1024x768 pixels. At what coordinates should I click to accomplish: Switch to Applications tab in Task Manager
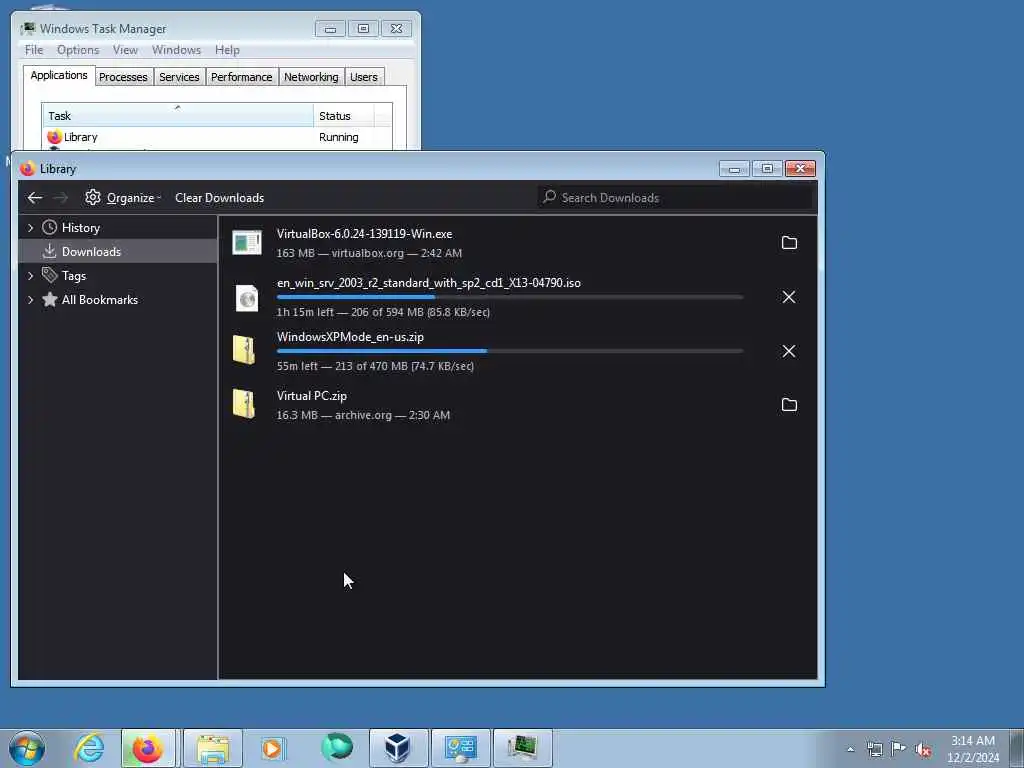coord(59,75)
